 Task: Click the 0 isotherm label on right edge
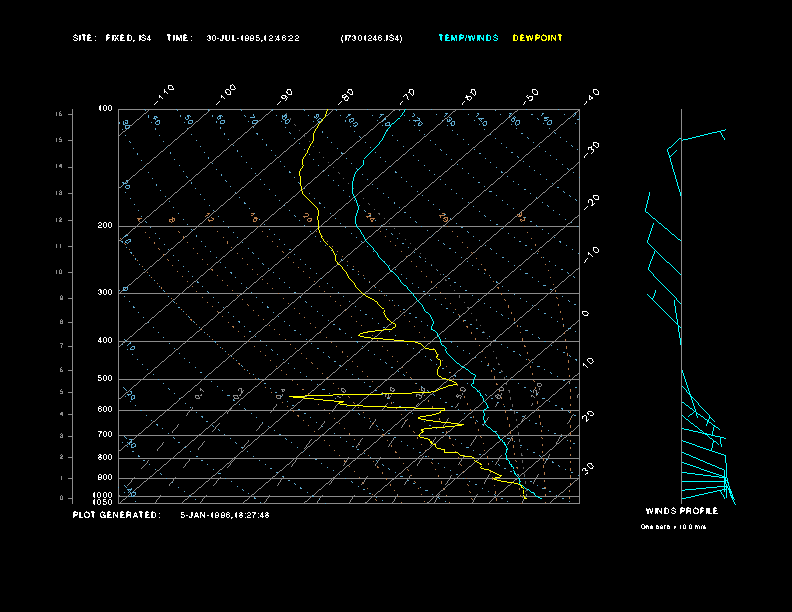click(586, 314)
